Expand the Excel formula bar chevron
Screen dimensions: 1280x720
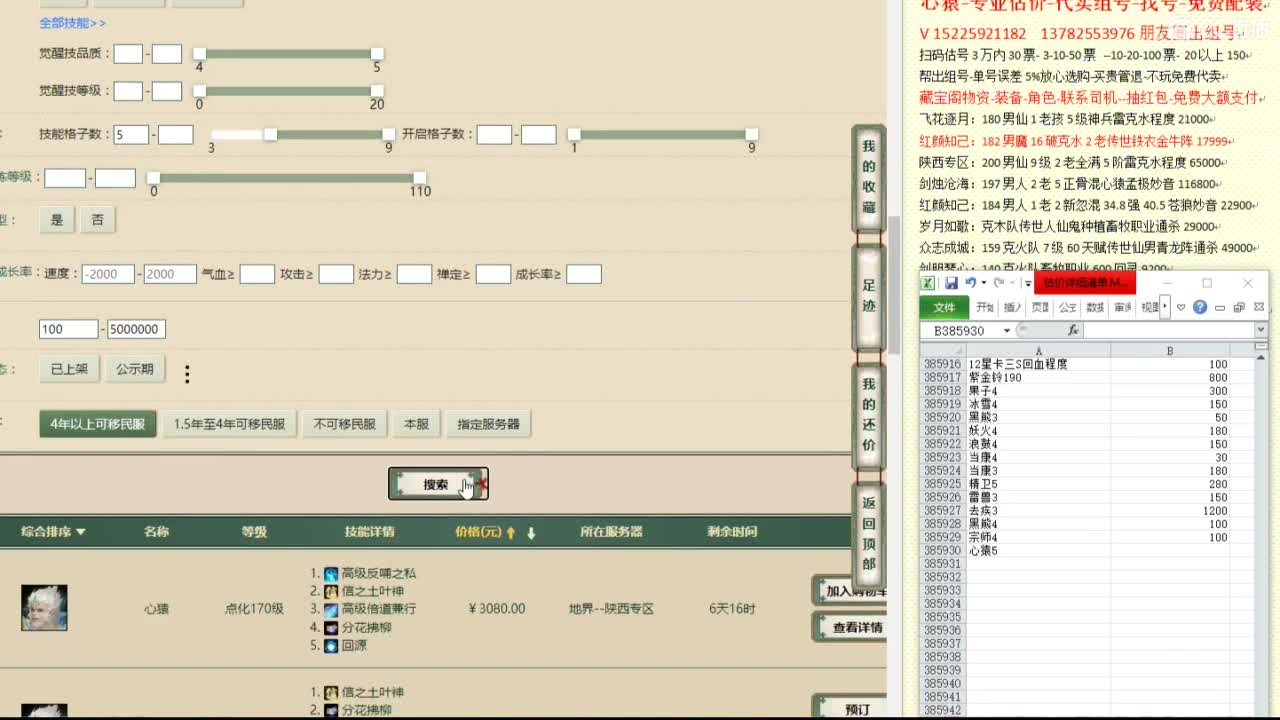coord(1260,330)
